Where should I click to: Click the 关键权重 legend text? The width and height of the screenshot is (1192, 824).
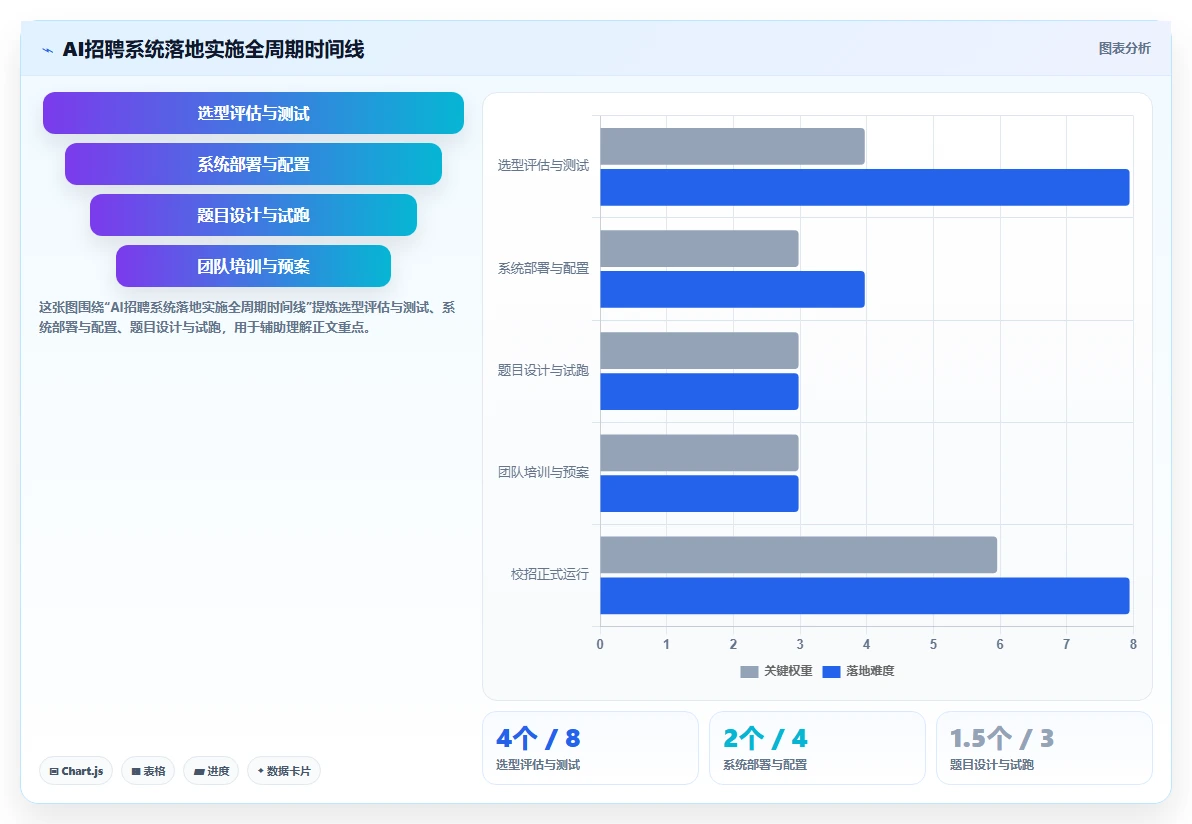(788, 671)
